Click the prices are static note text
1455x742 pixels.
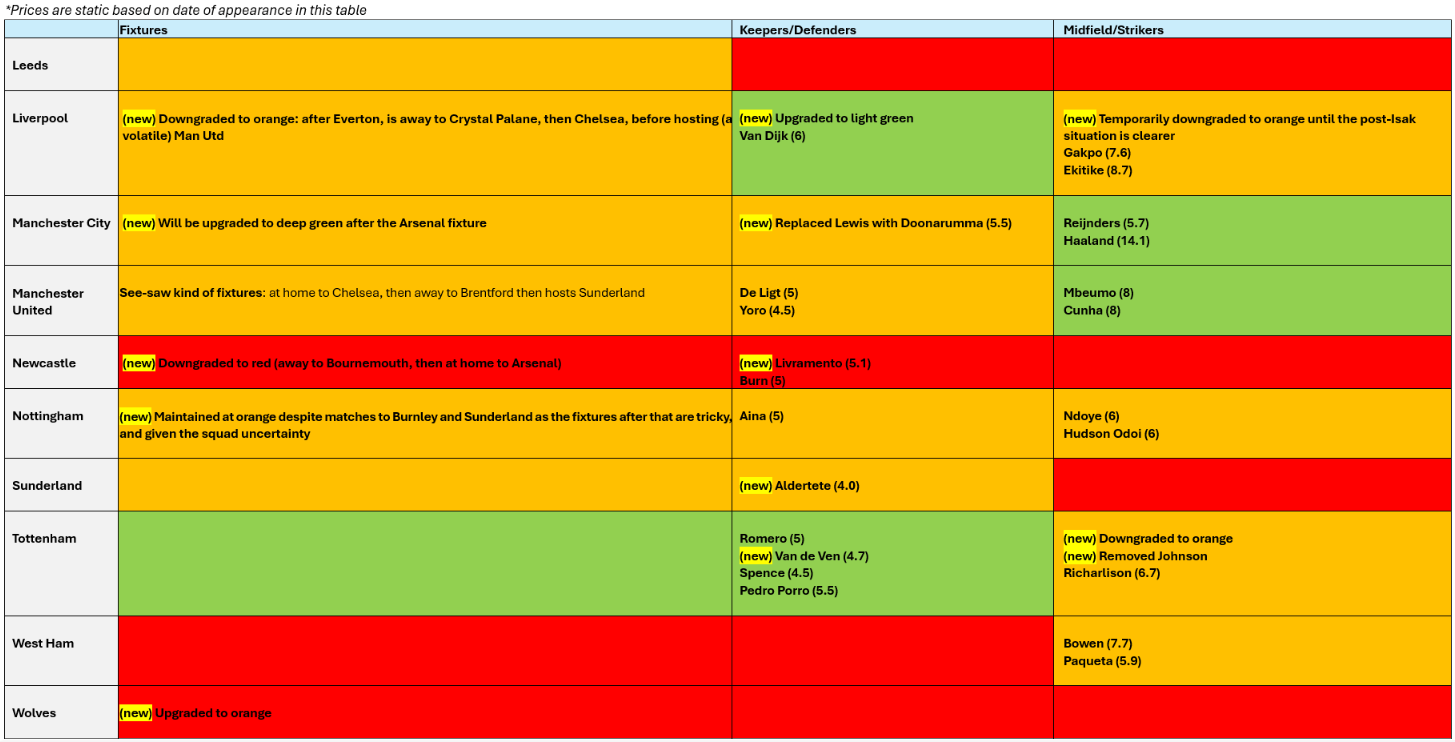pos(187,10)
